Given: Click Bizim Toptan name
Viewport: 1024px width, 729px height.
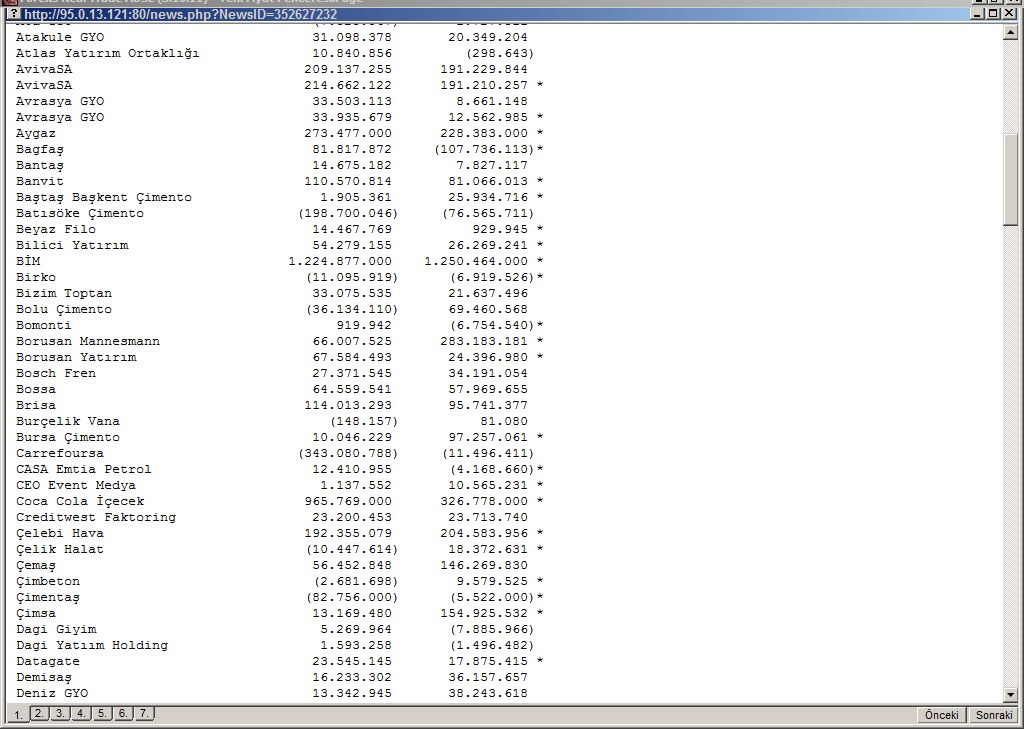Looking at the screenshot, I should pos(64,293).
